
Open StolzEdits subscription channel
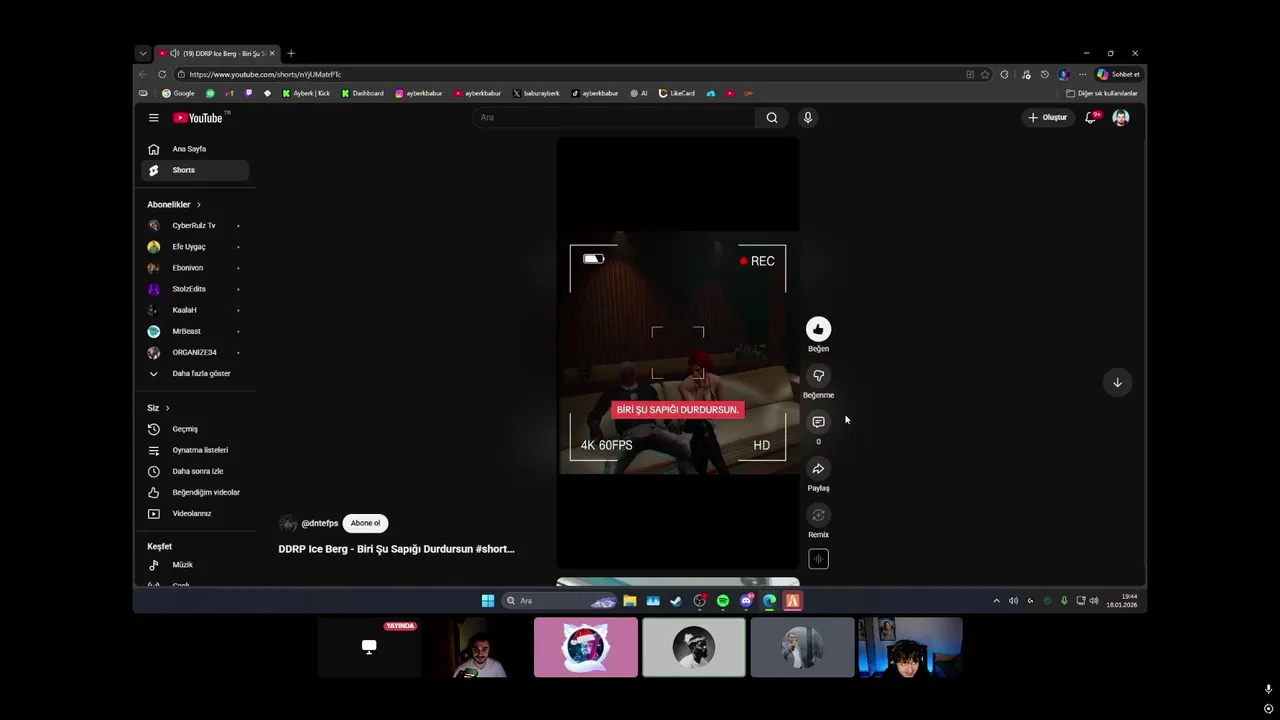(x=195, y=289)
